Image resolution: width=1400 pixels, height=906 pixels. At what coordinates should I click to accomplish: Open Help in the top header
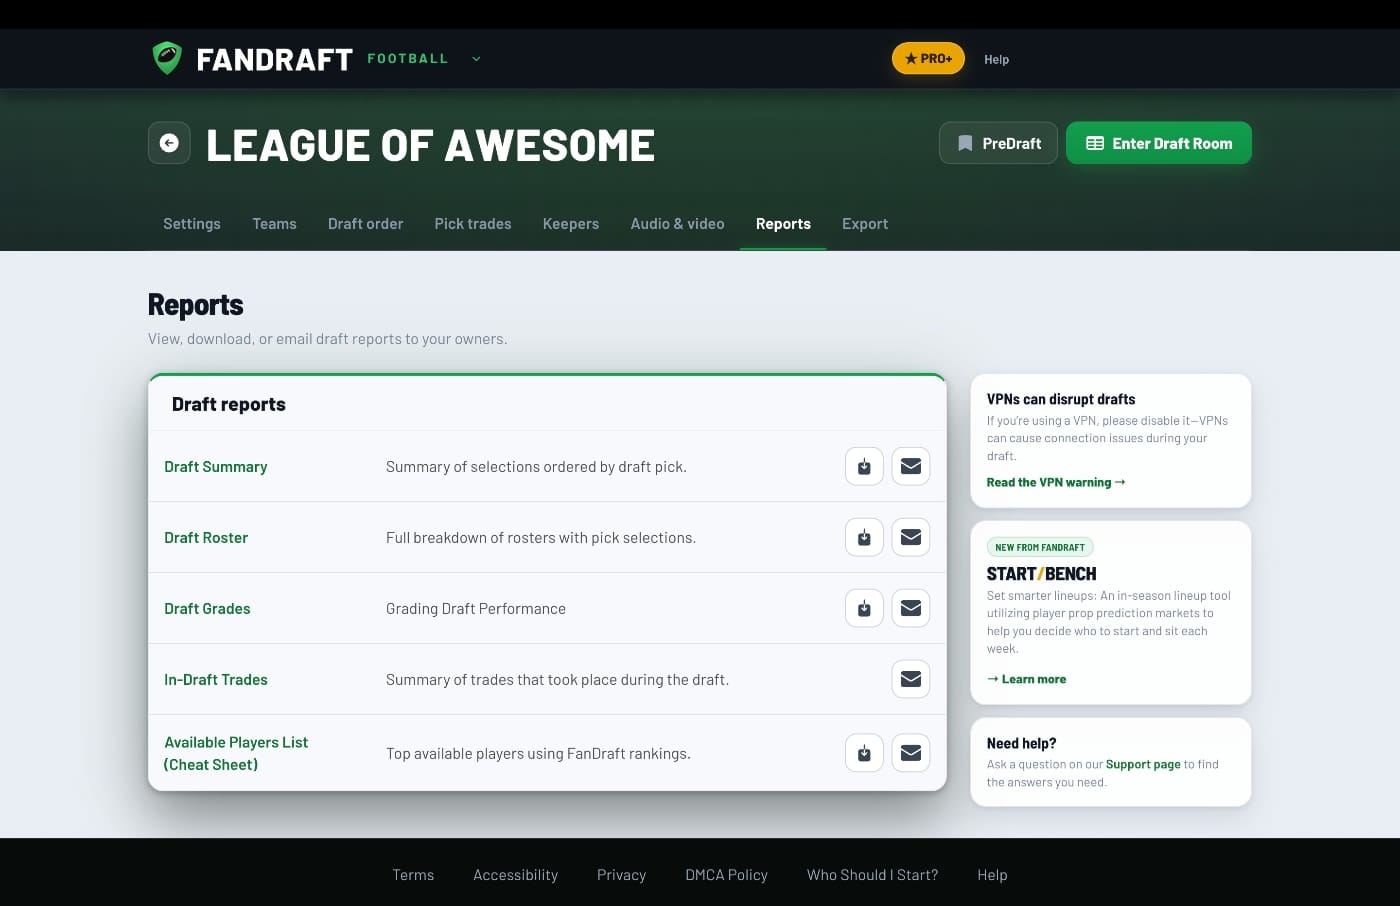coord(996,59)
